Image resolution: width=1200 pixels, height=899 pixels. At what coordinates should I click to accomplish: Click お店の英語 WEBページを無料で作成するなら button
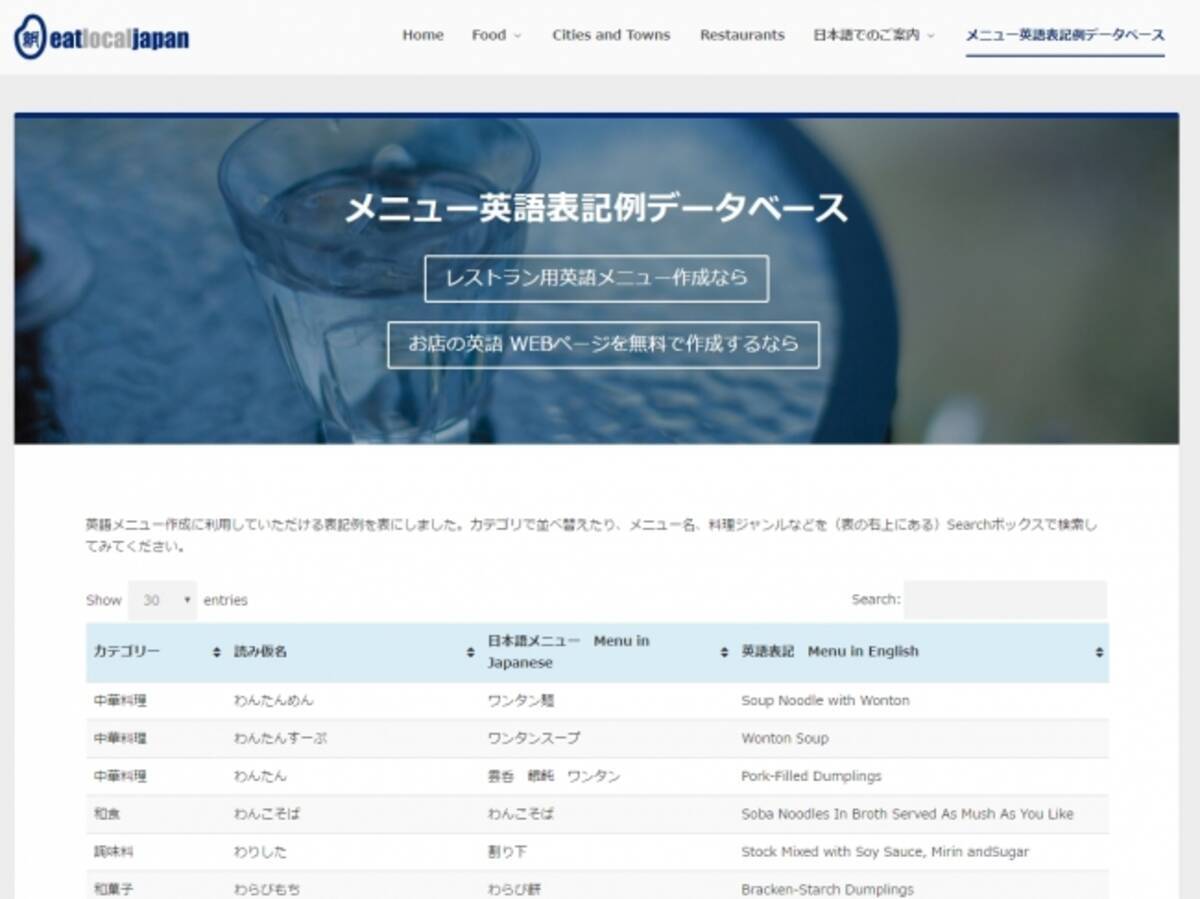pyautogui.click(x=603, y=344)
